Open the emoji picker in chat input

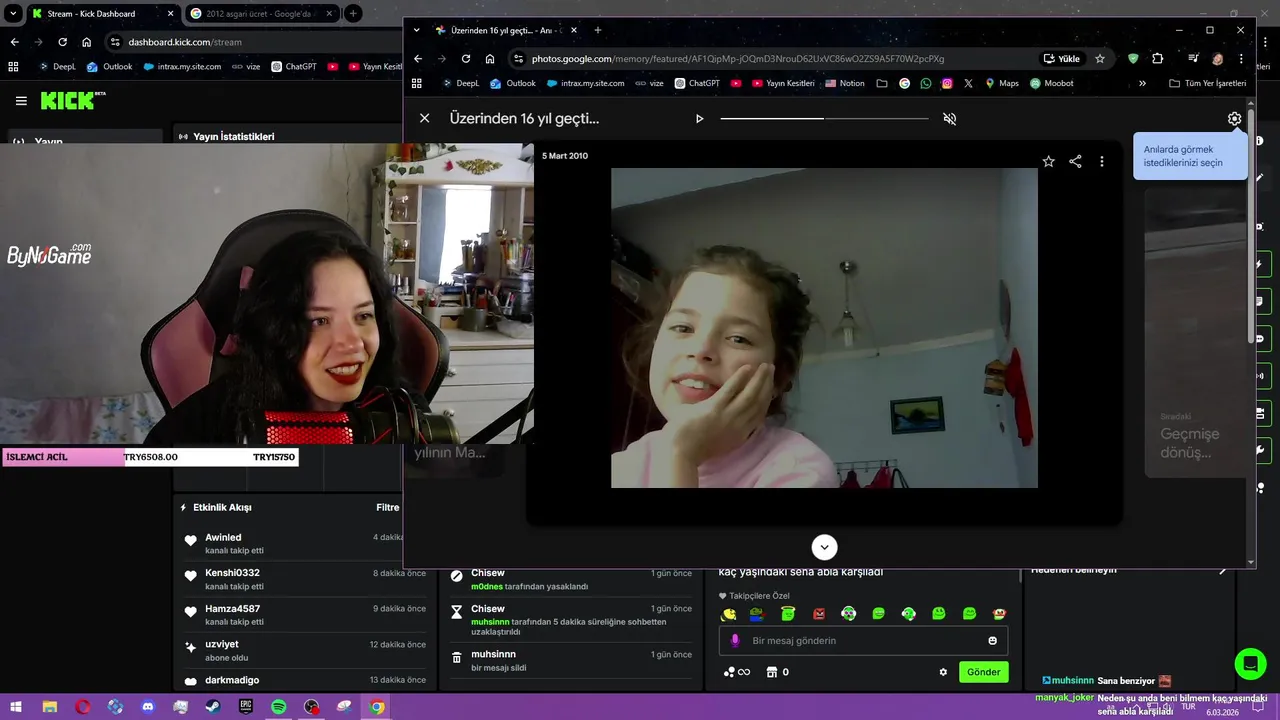coord(993,641)
